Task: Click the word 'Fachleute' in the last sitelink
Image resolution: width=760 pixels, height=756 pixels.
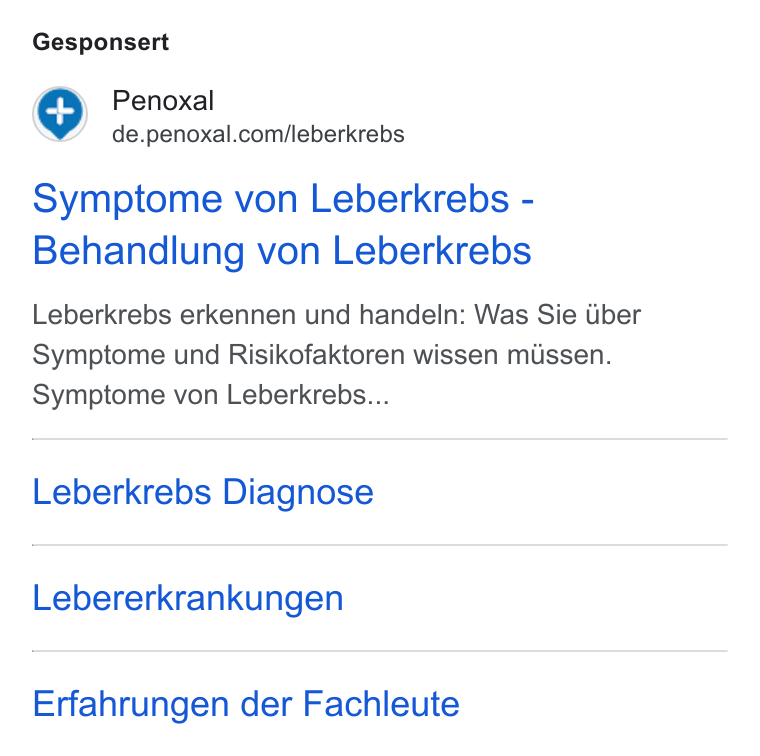Action: [x=381, y=704]
